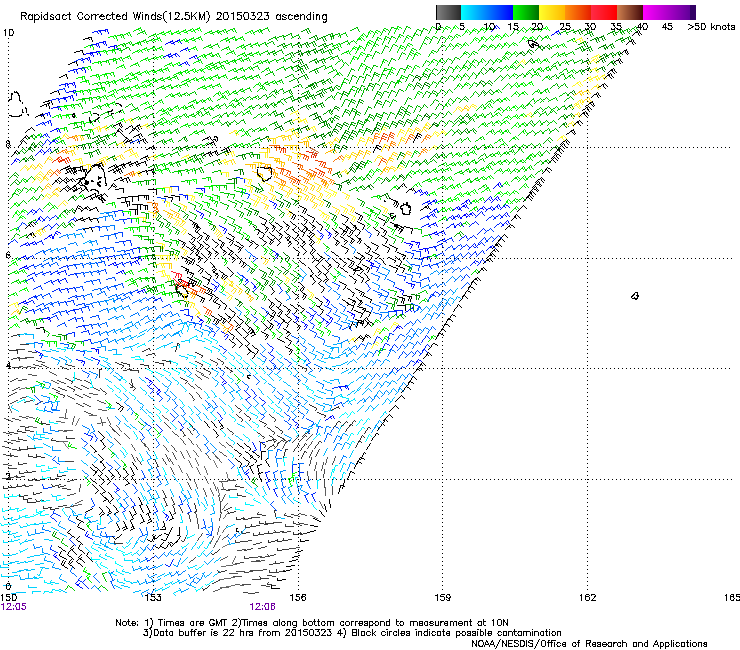Screen dimensions: 740x650
Task: Click the yellow 20-25 knots legend segment
Action: coord(552,12)
